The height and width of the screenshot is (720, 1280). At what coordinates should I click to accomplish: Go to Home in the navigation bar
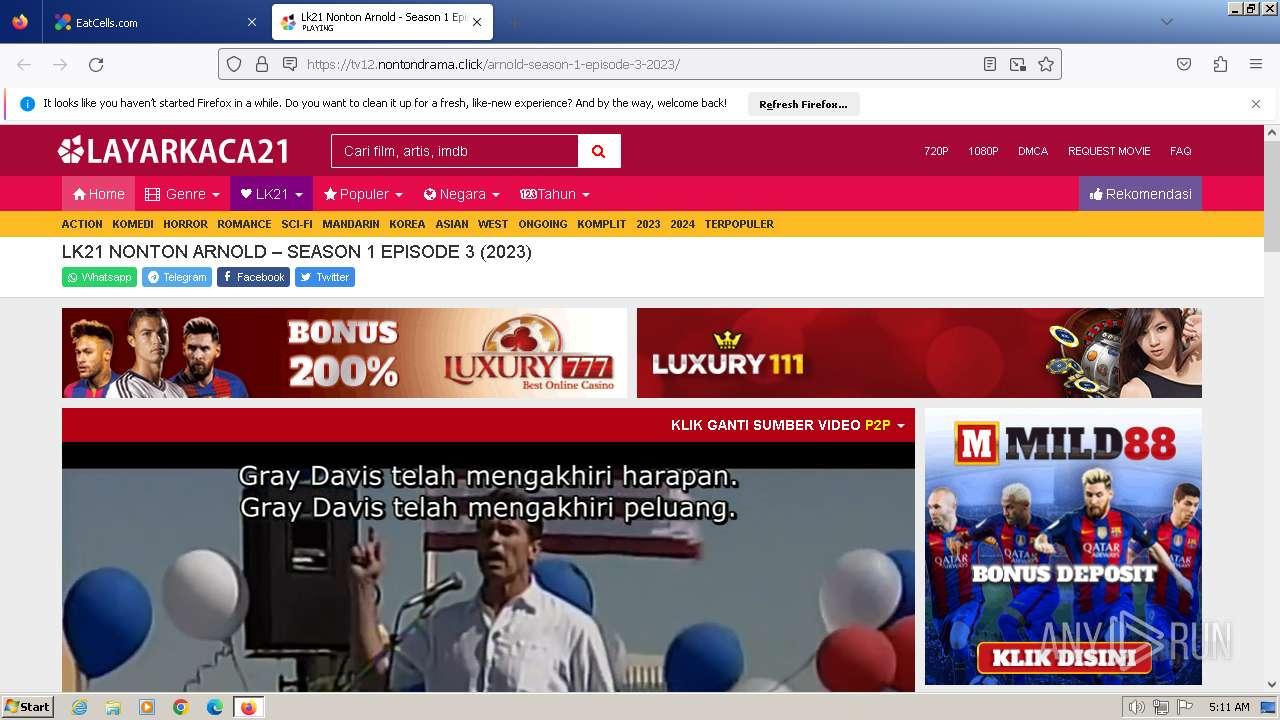point(98,194)
